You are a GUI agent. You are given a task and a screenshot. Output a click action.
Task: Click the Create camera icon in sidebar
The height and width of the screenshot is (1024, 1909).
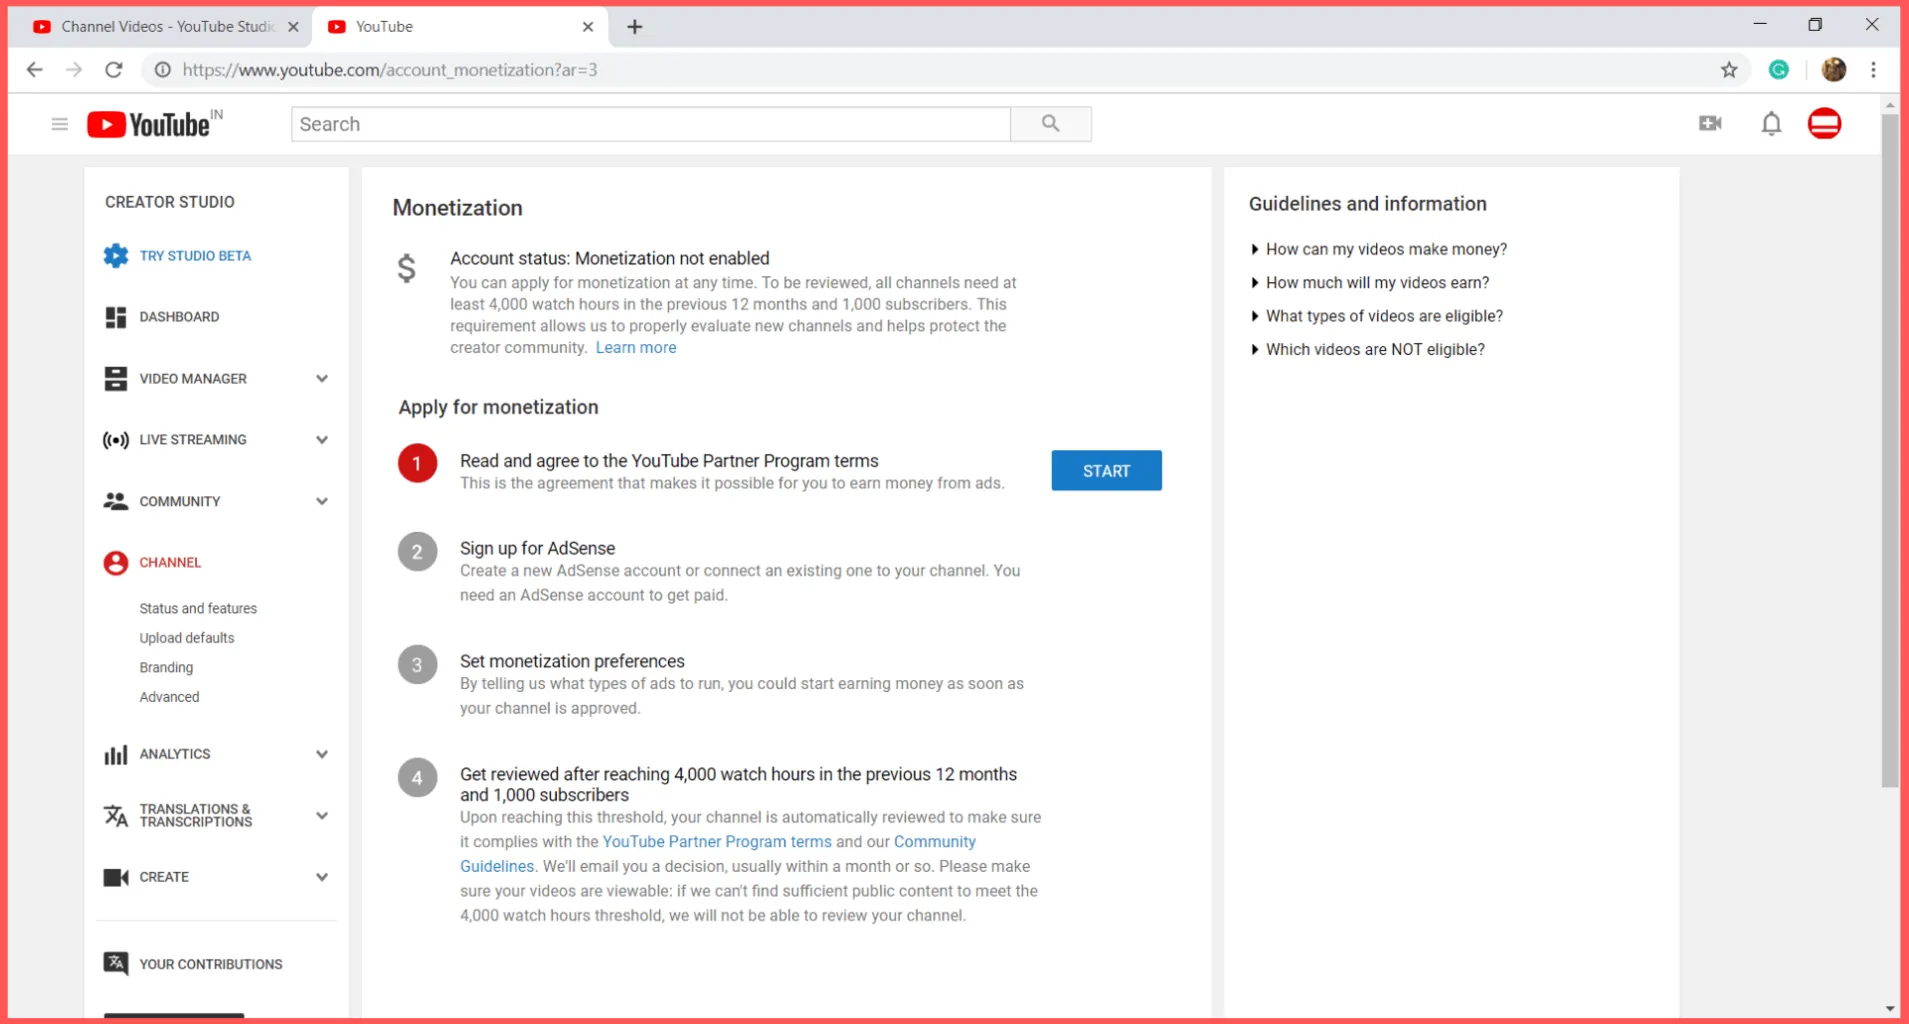[116, 877]
